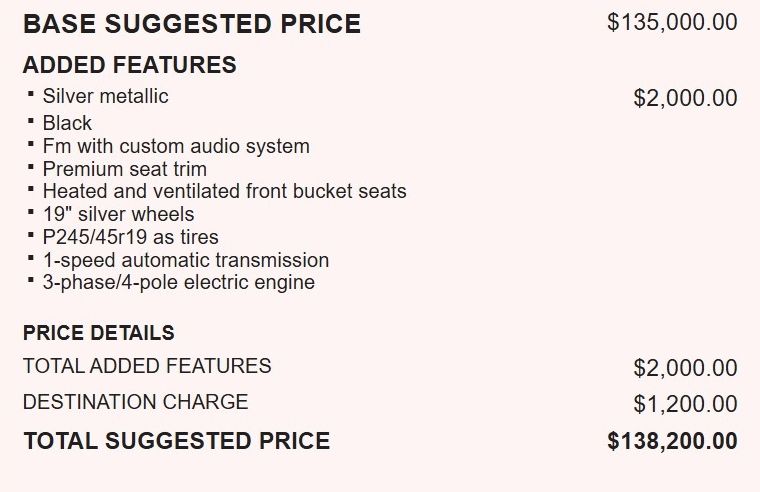760x492 pixels.
Task: Click the Price Details heading
Action: click(x=98, y=333)
